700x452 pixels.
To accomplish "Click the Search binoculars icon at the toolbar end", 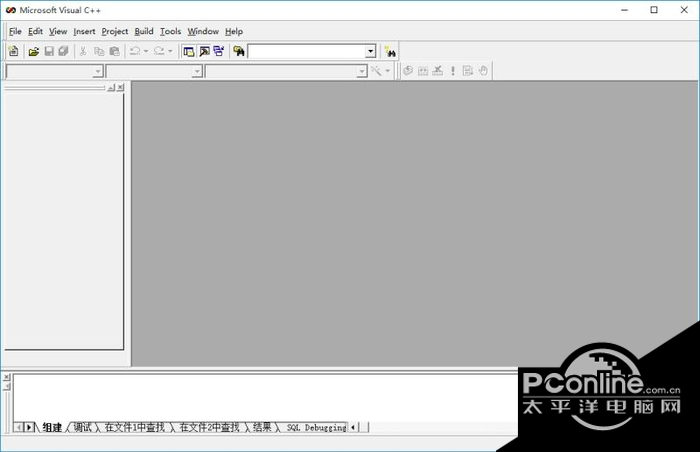I will point(390,52).
